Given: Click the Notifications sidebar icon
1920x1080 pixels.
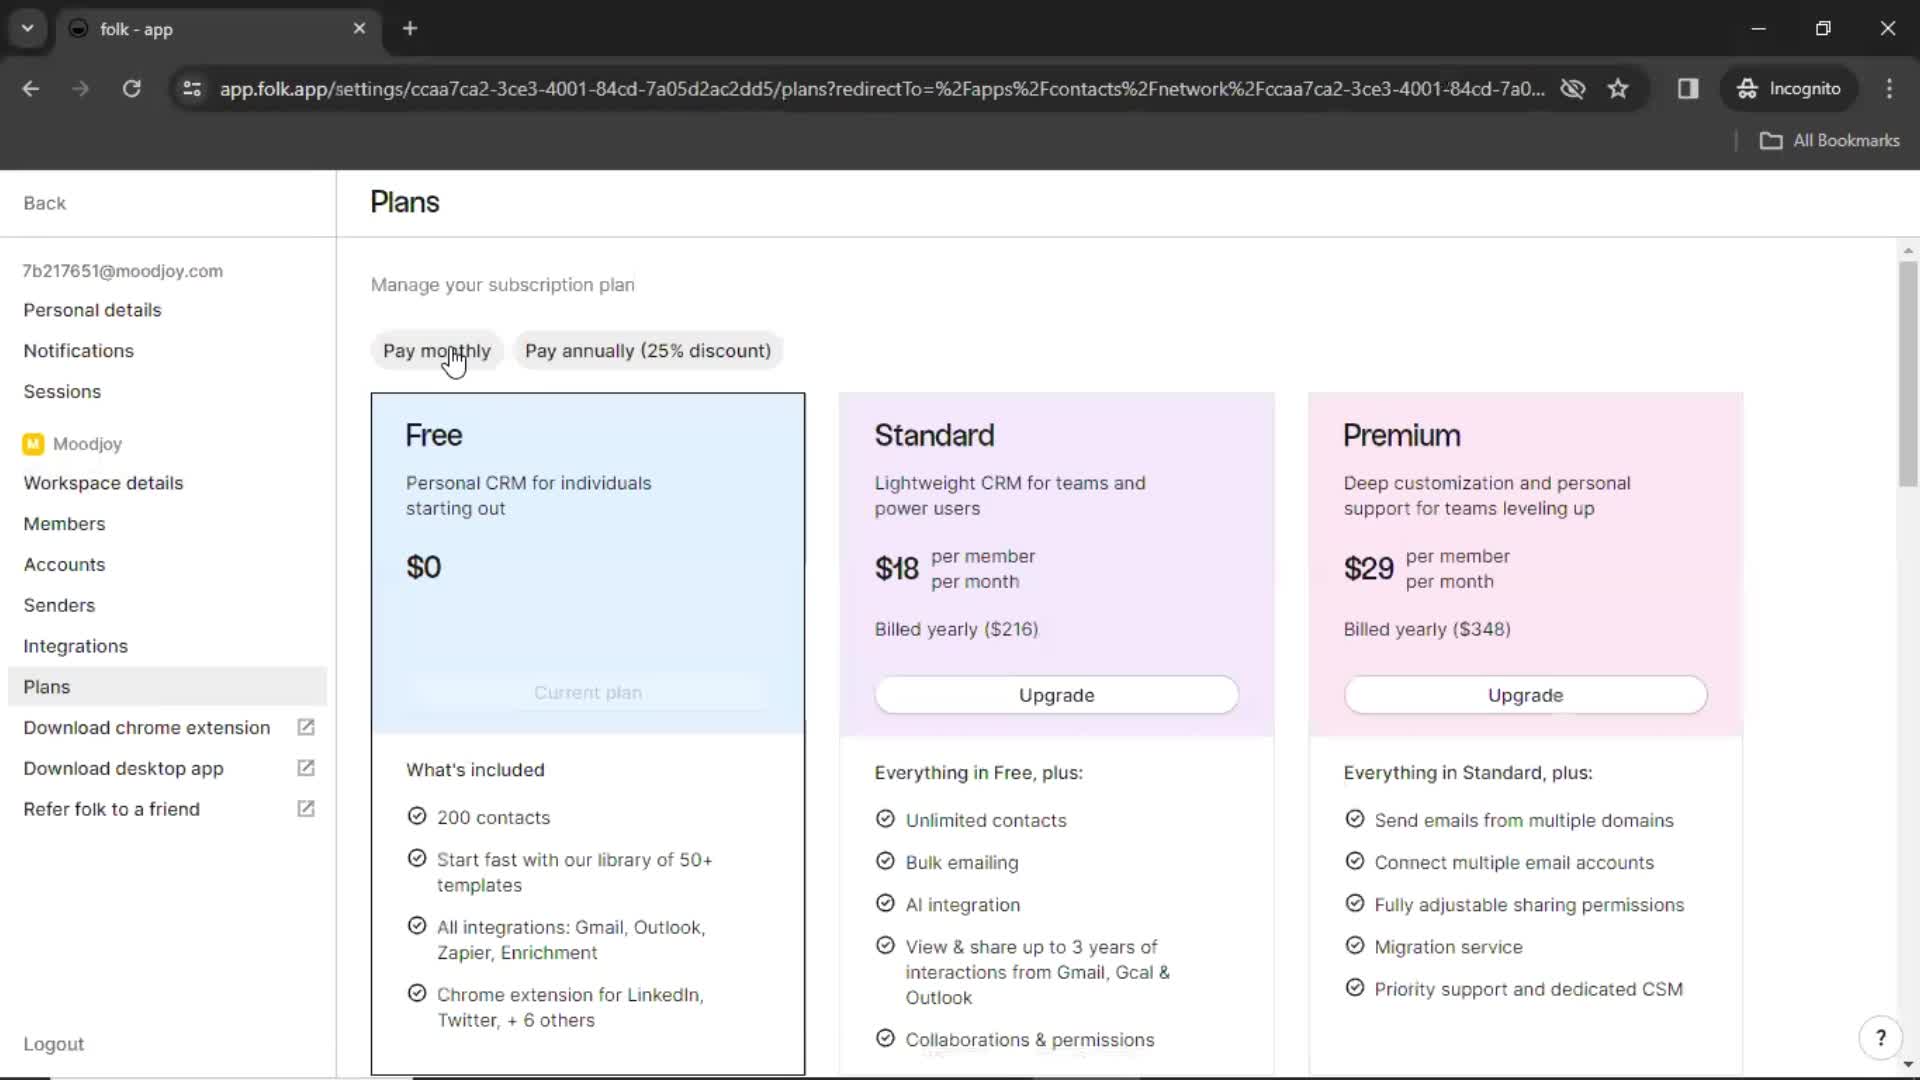Looking at the screenshot, I should click(79, 351).
